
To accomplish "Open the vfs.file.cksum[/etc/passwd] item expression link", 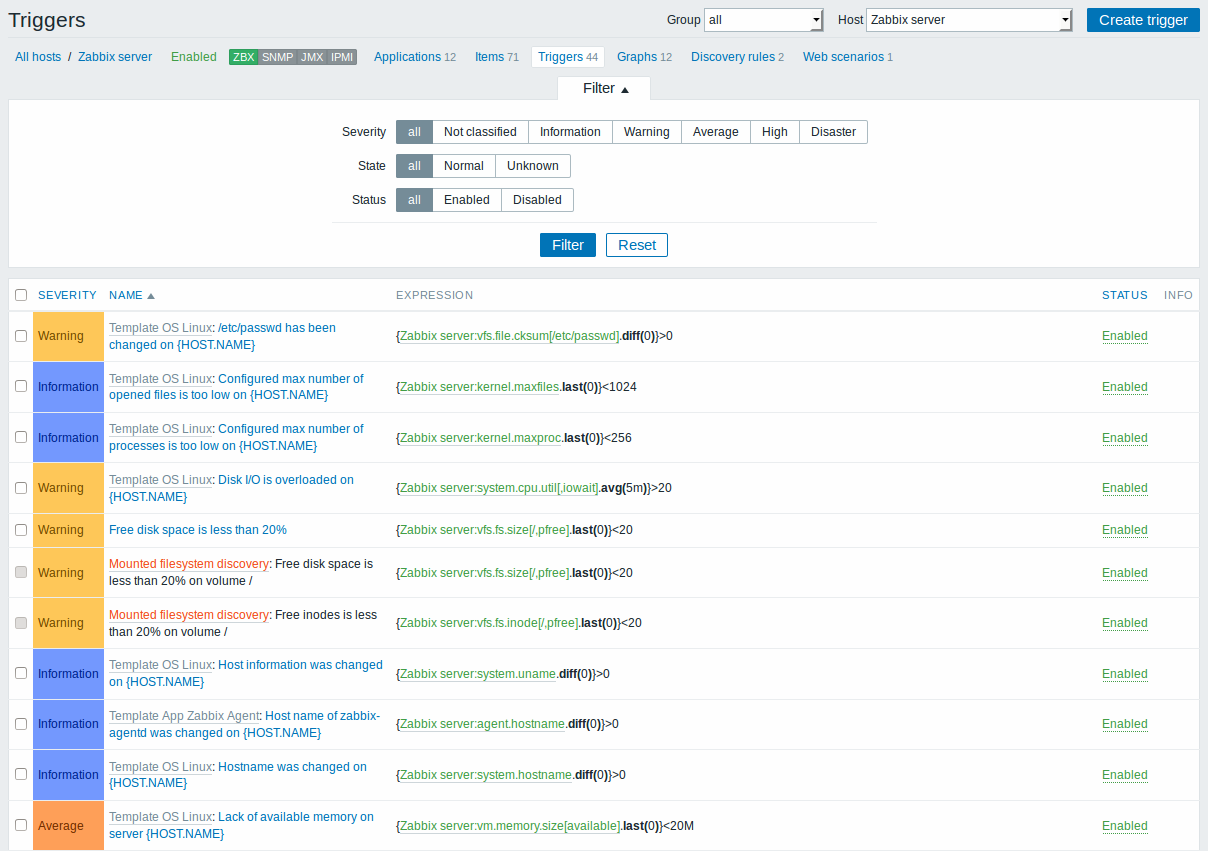I will (x=509, y=336).
